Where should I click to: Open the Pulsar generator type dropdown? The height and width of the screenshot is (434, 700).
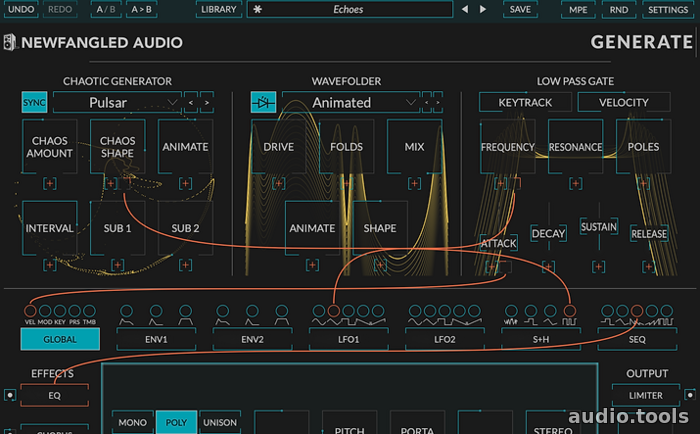tap(118, 102)
